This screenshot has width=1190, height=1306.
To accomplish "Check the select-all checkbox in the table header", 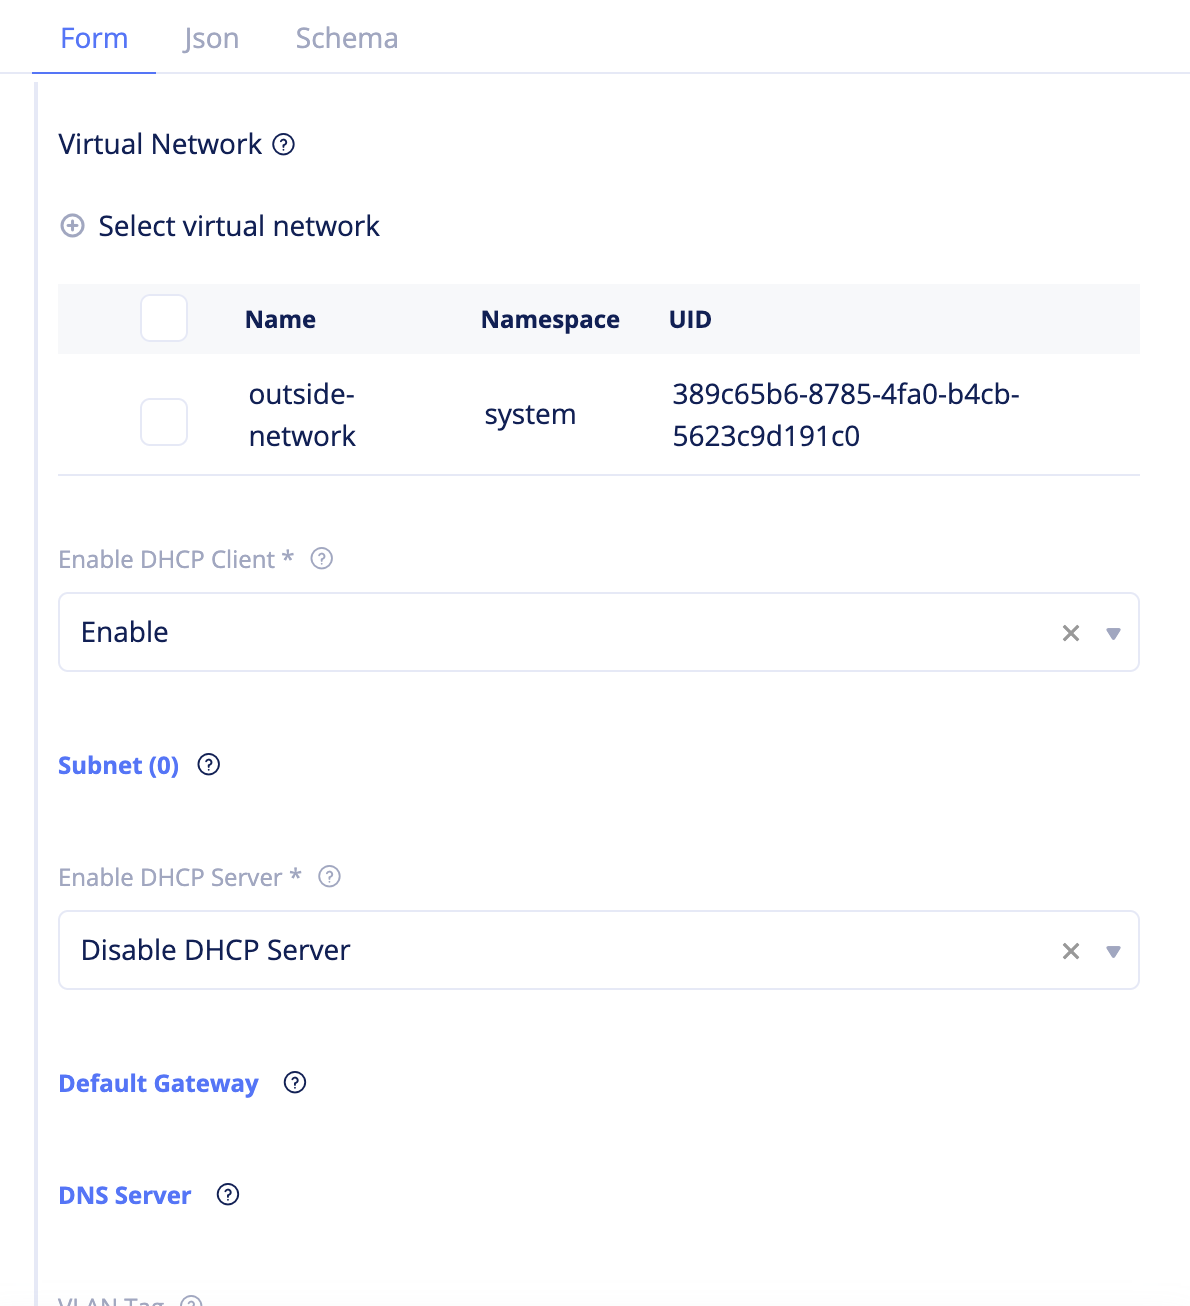I will click(163, 318).
